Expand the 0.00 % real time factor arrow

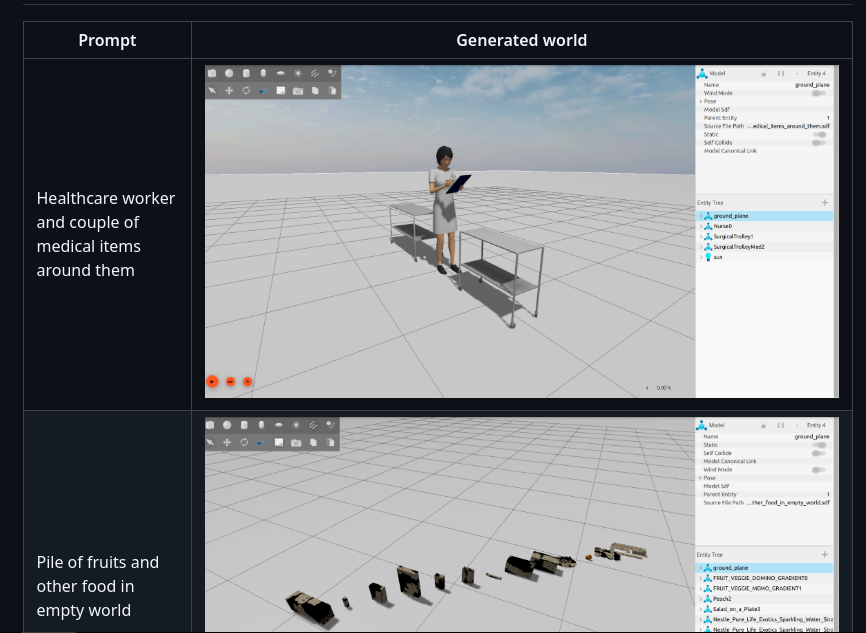point(647,388)
